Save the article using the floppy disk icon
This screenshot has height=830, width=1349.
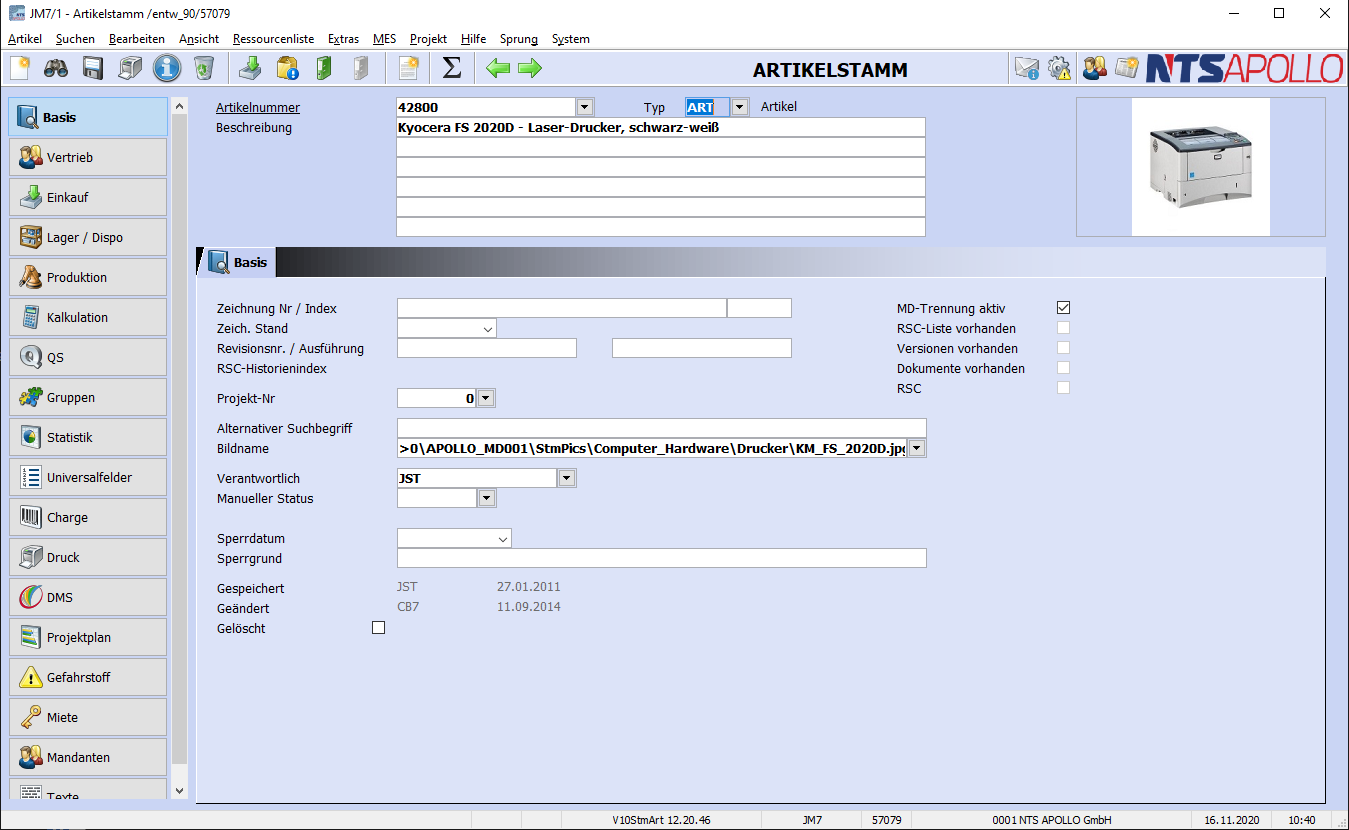pyautogui.click(x=93, y=68)
